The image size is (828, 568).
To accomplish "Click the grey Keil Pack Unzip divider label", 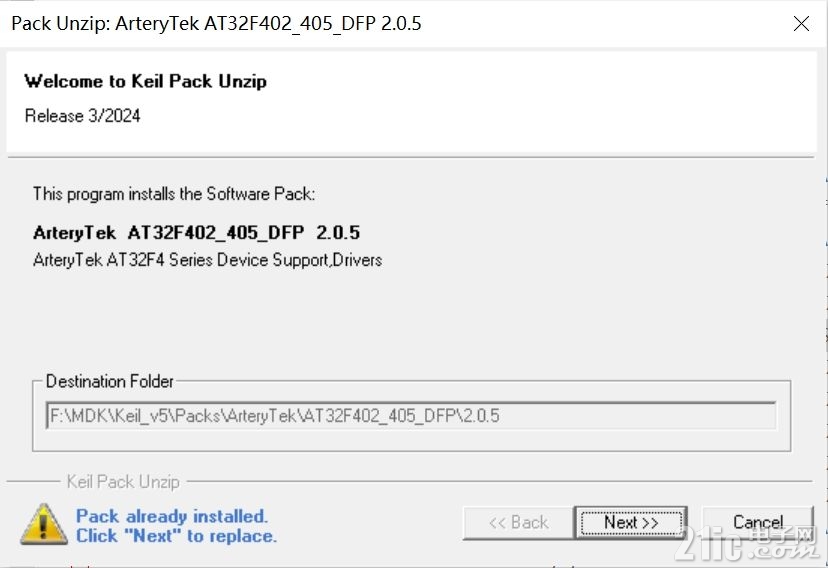I will point(123,481).
